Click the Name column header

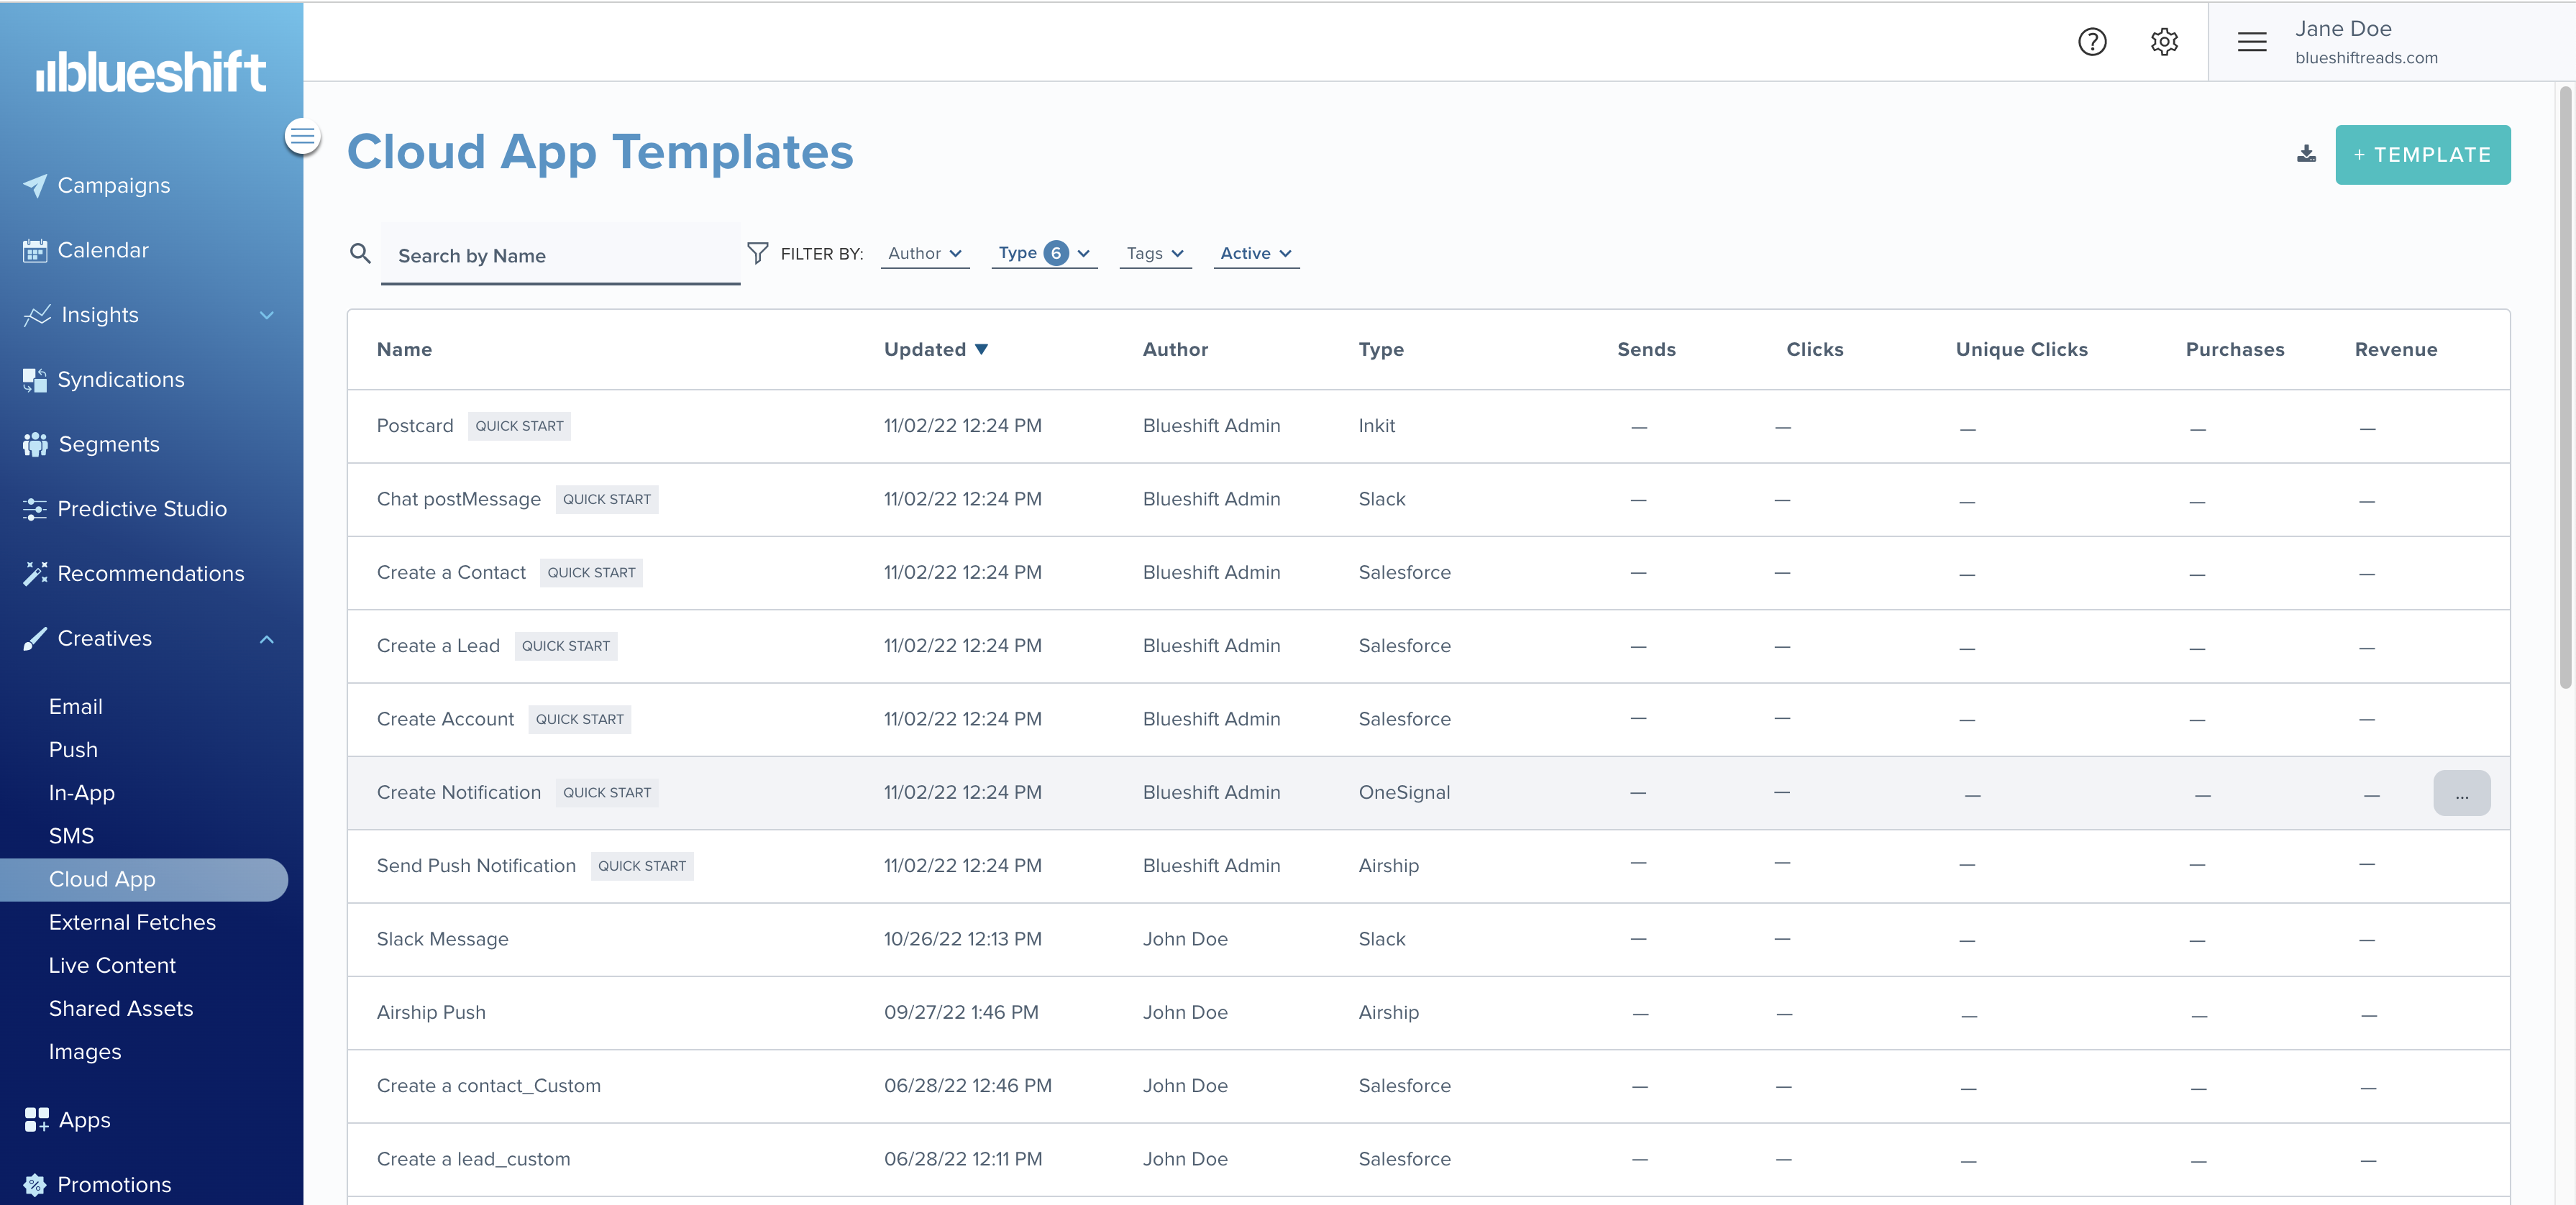pyautogui.click(x=404, y=349)
